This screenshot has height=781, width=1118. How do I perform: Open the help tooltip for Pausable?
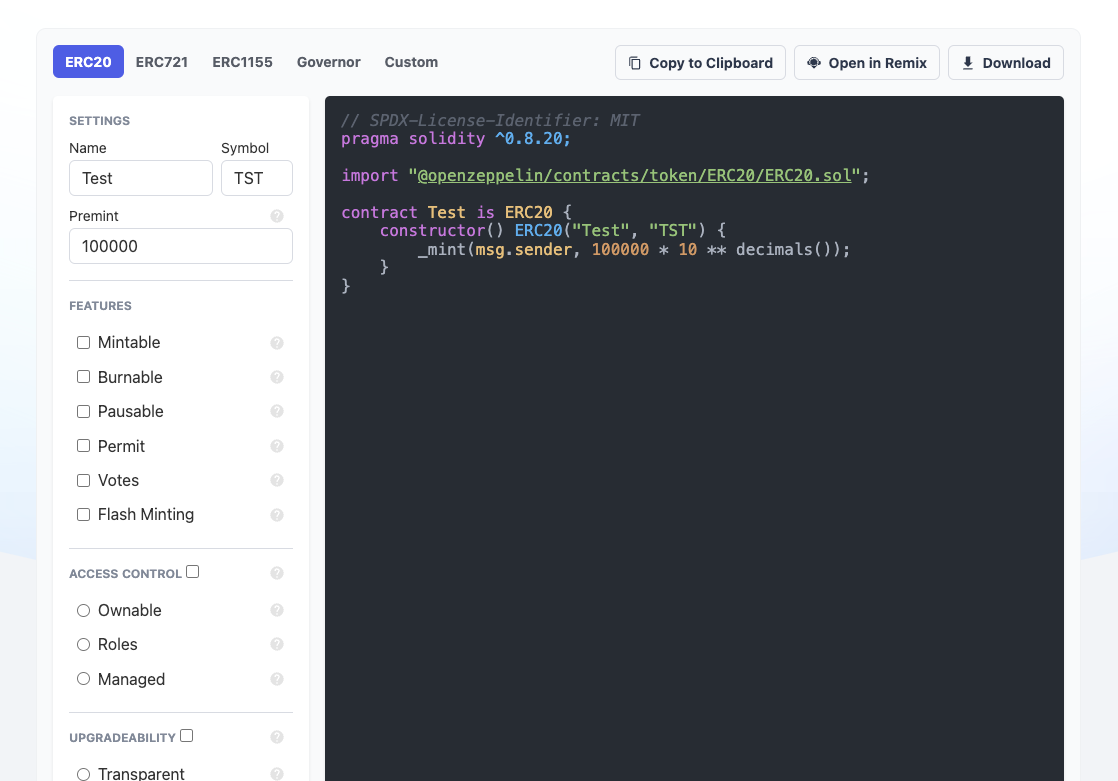(277, 411)
